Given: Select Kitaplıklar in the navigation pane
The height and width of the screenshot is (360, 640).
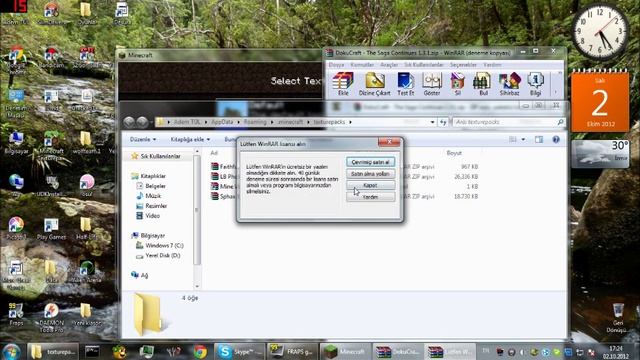Looking at the screenshot, I should [x=149, y=176].
